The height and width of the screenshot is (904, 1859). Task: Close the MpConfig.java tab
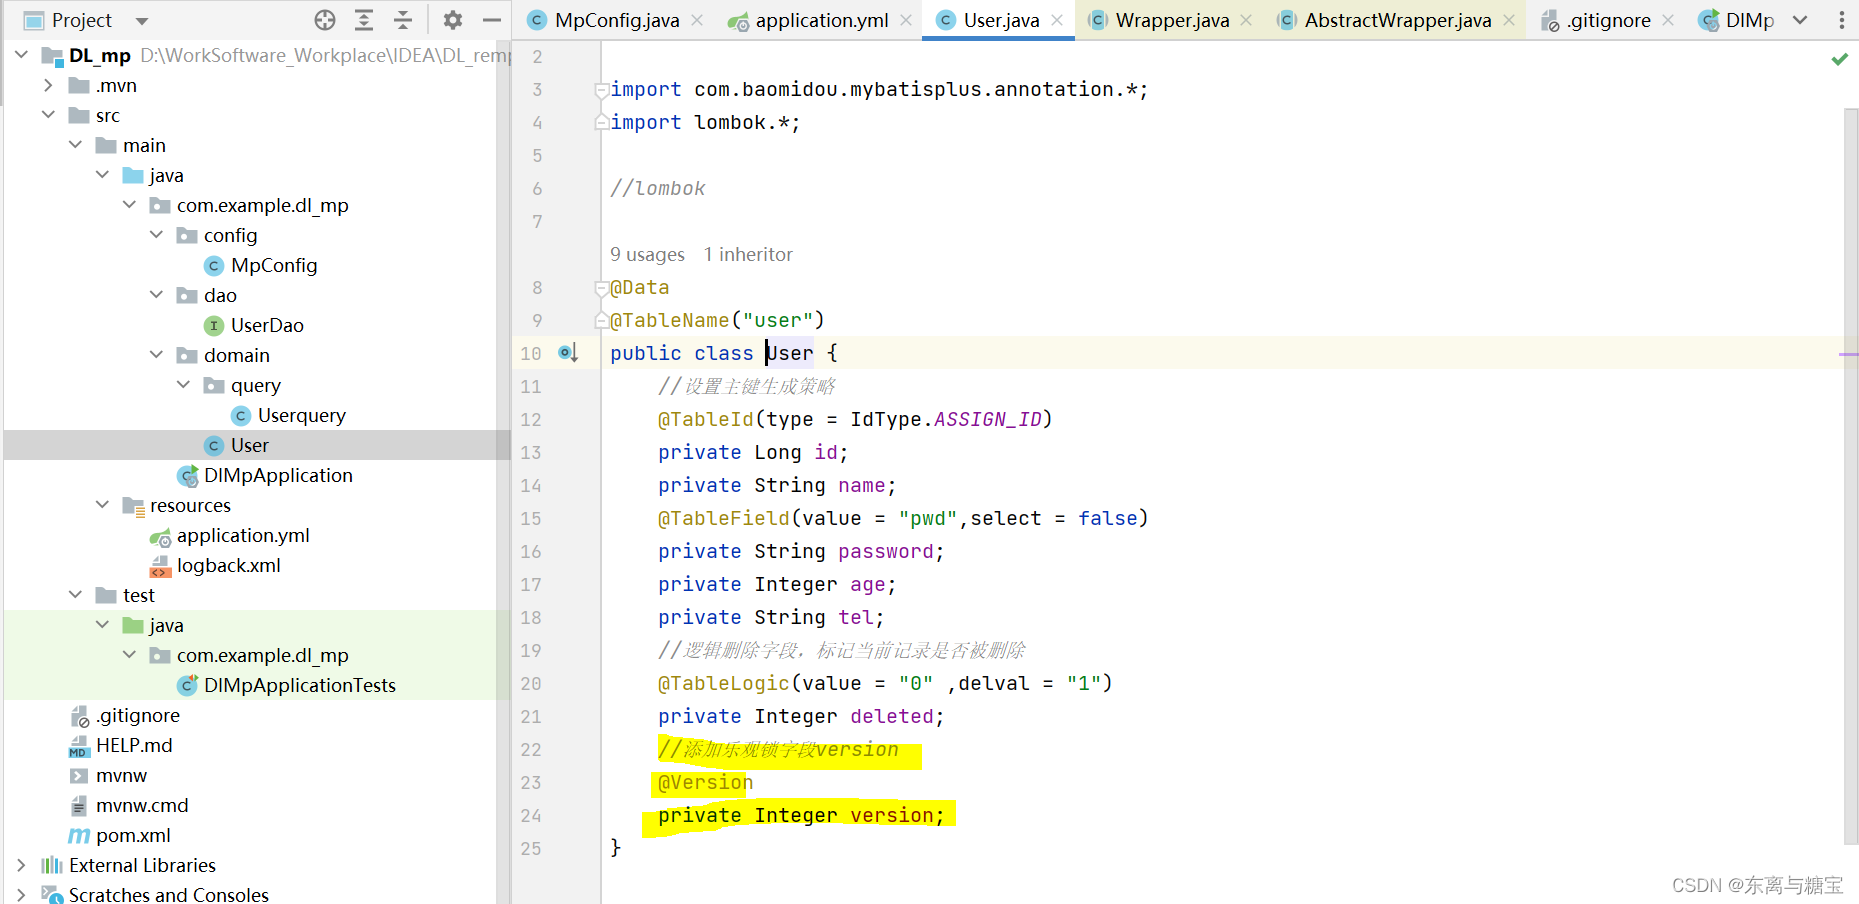tap(697, 20)
